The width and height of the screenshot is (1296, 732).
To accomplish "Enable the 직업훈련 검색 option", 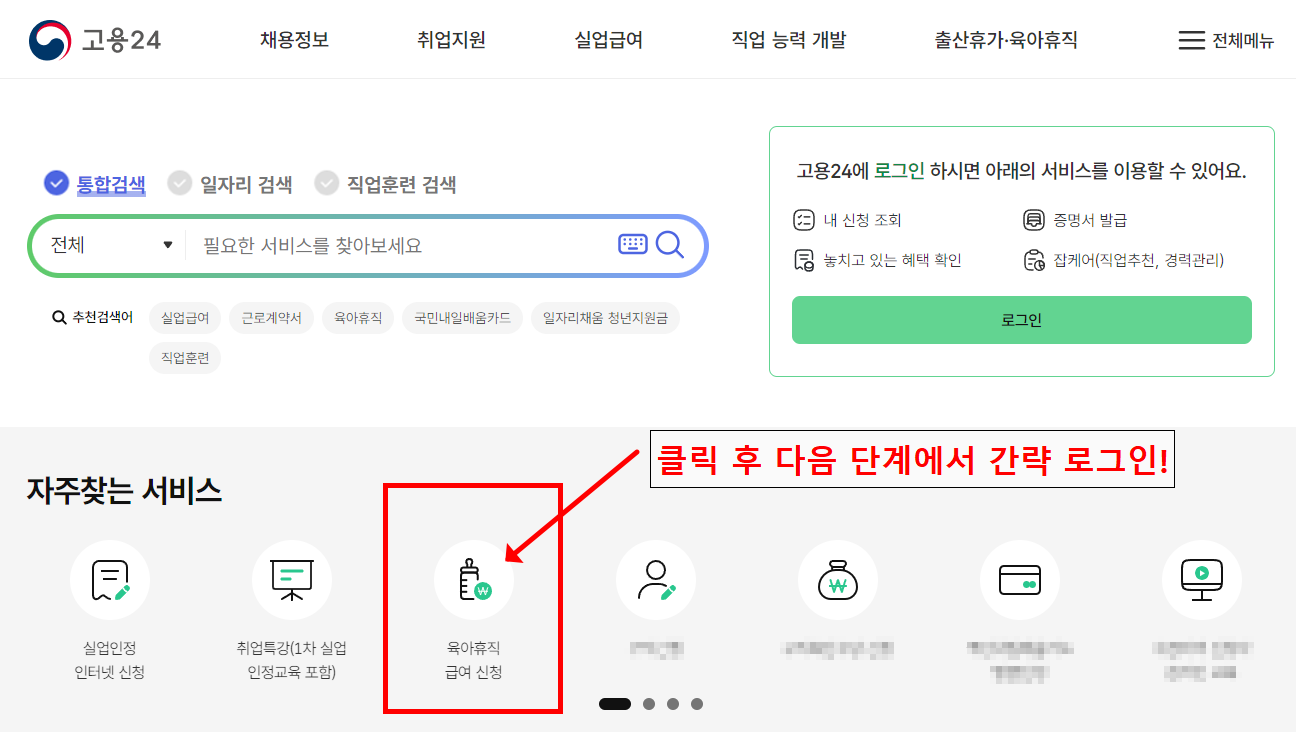I will pyautogui.click(x=326, y=183).
